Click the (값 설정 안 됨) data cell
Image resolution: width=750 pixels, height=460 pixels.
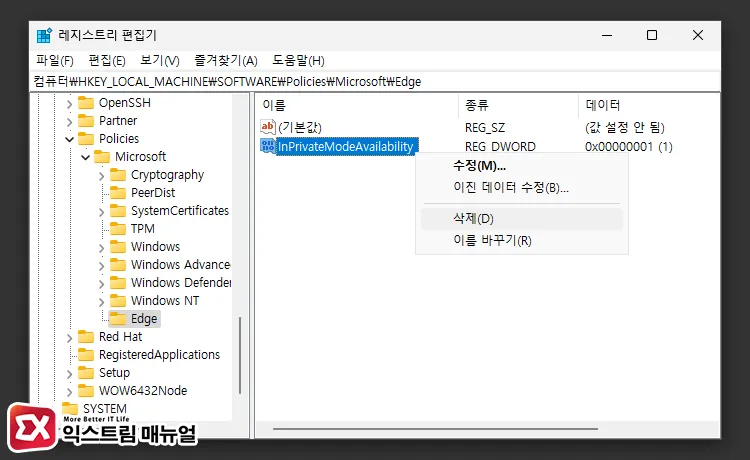pos(625,127)
